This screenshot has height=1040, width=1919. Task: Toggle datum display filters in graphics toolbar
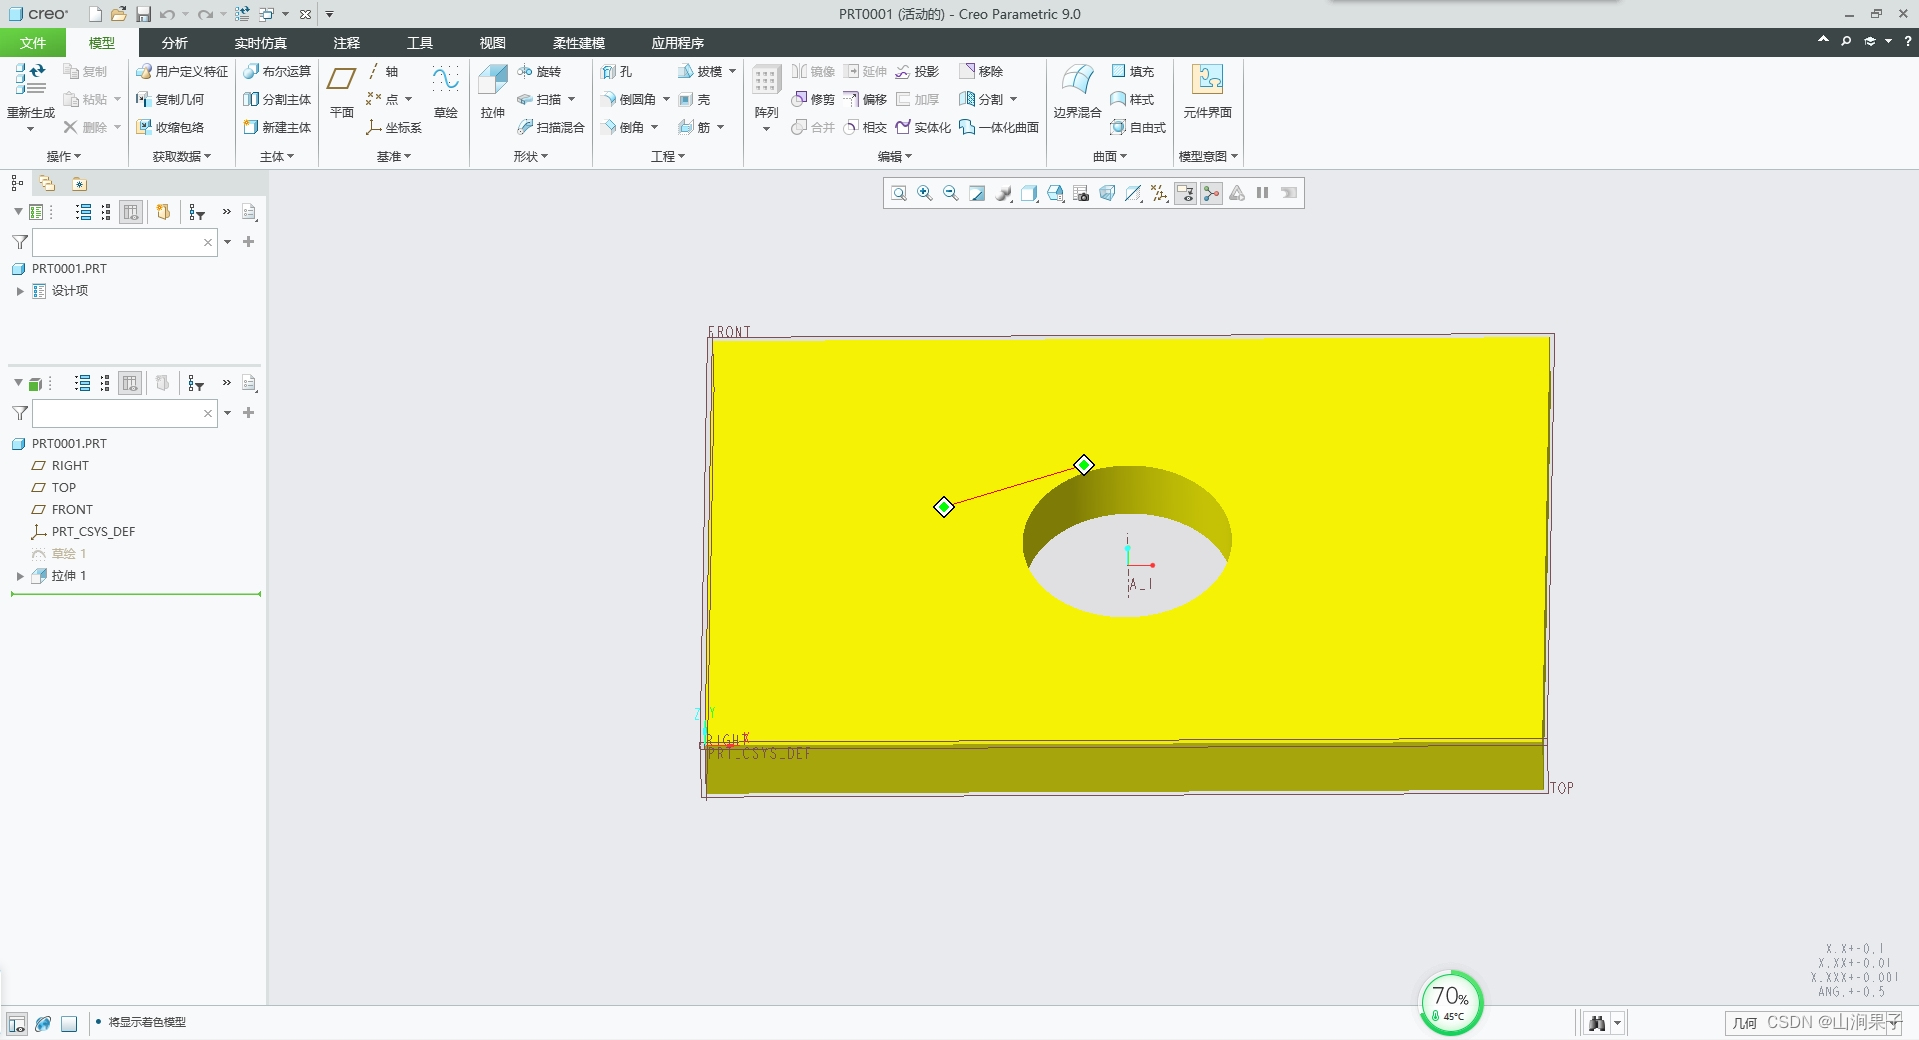tap(1158, 193)
